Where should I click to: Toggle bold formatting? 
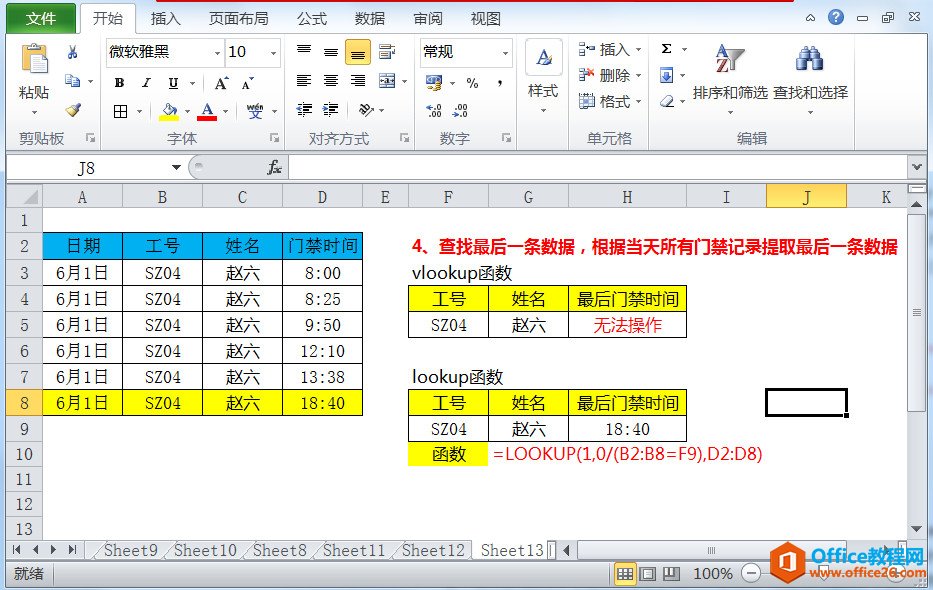click(x=120, y=83)
